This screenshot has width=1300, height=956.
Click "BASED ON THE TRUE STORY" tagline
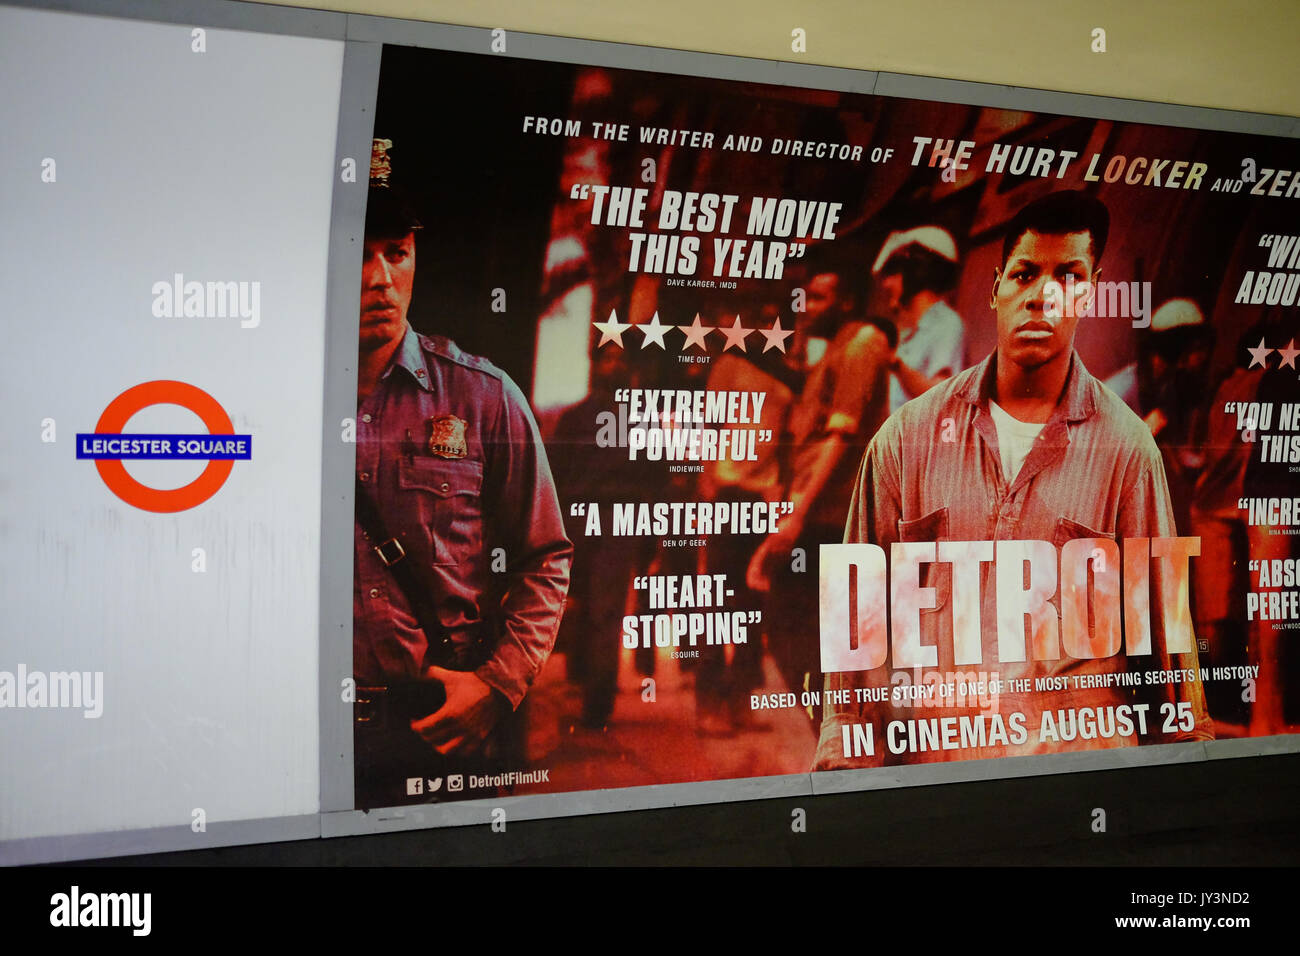[x=1004, y=688]
